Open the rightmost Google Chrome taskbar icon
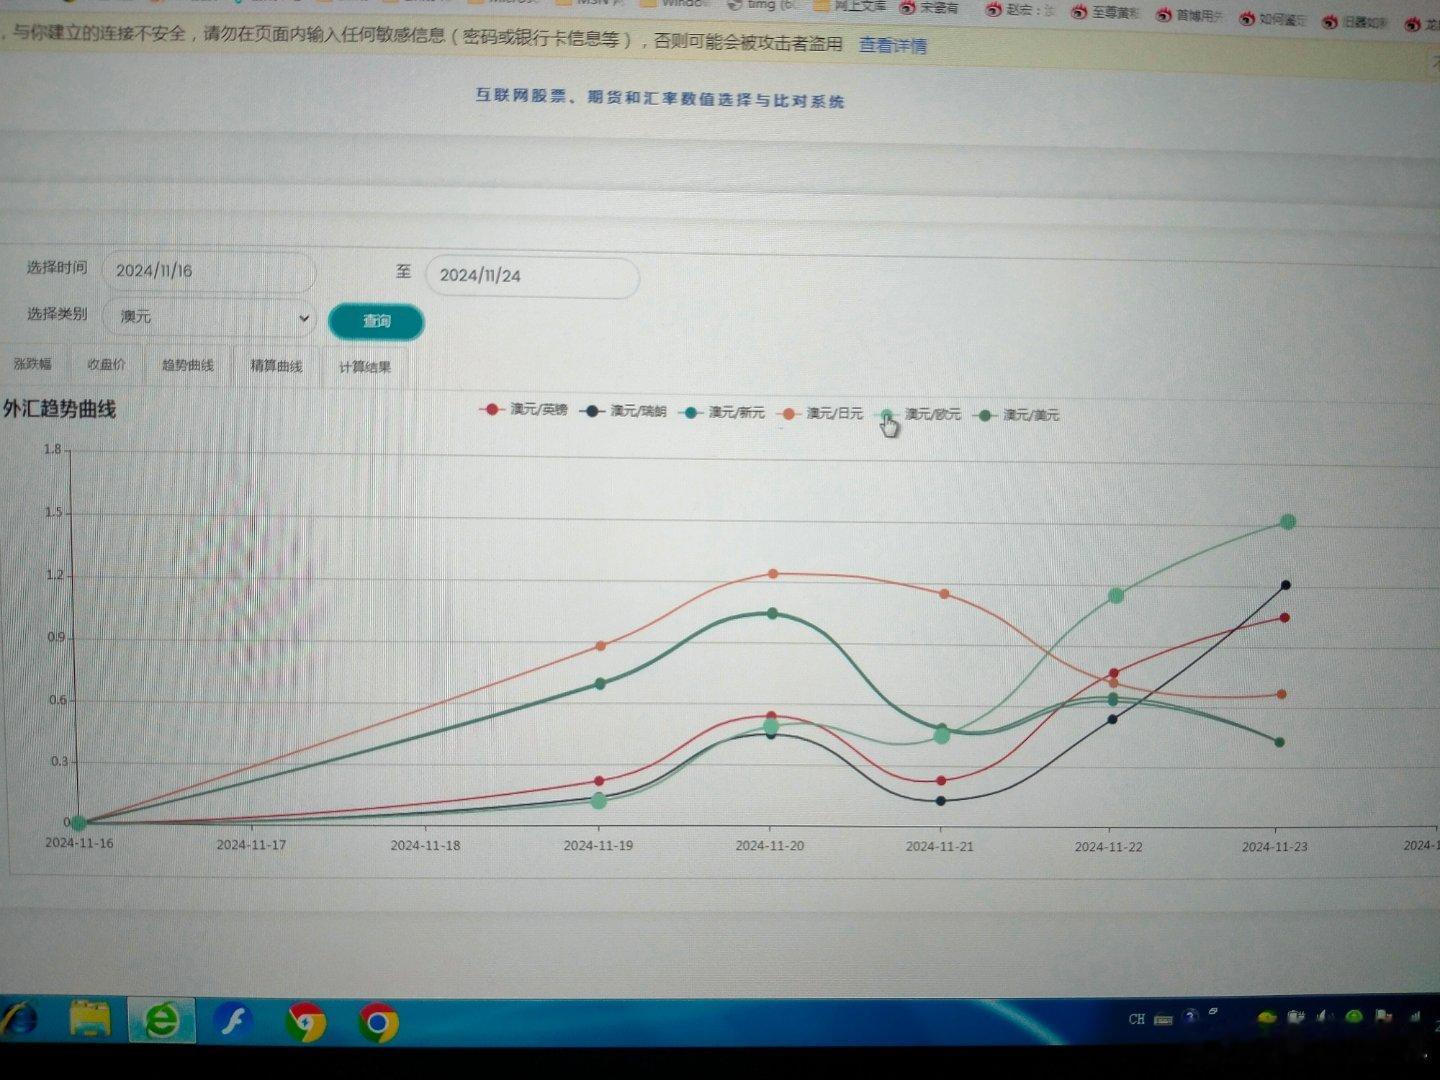The width and height of the screenshot is (1440, 1080). coord(378,1022)
